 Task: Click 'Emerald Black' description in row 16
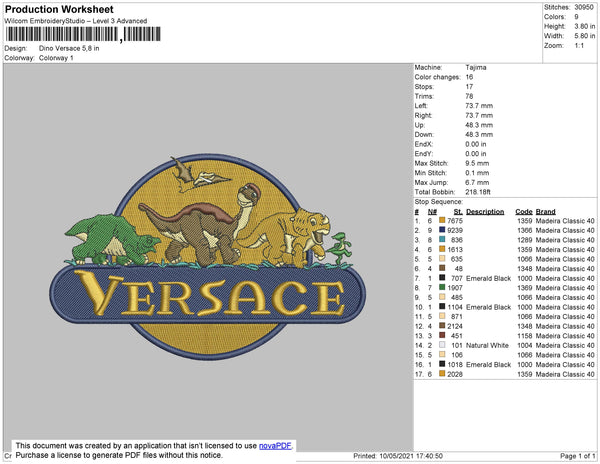488,364
